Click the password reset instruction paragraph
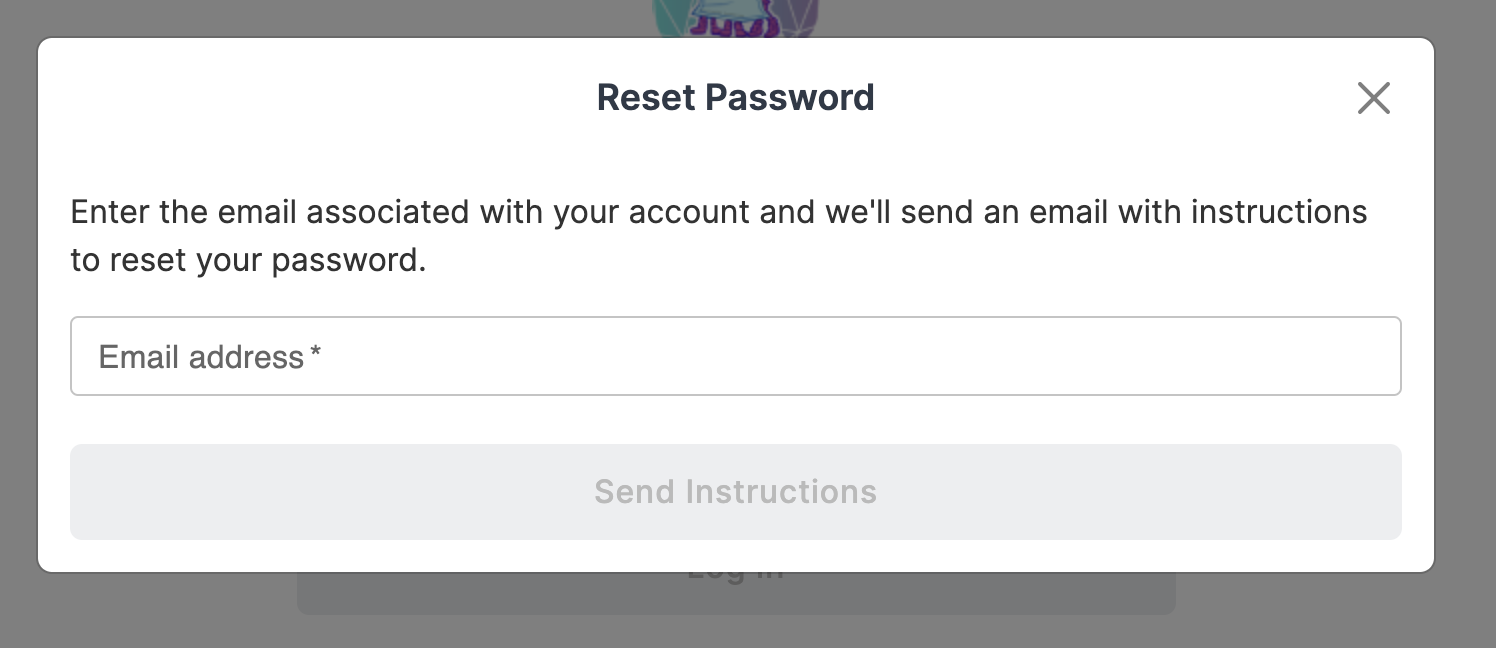 (x=718, y=236)
